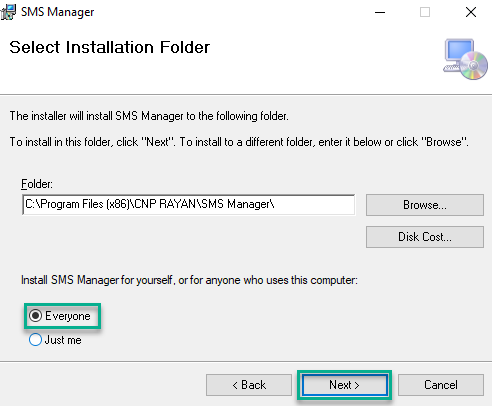The width and height of the screenshot is (492, 406).
Task: Click the "Folder:" field label
Action: (x=37, y=184)
